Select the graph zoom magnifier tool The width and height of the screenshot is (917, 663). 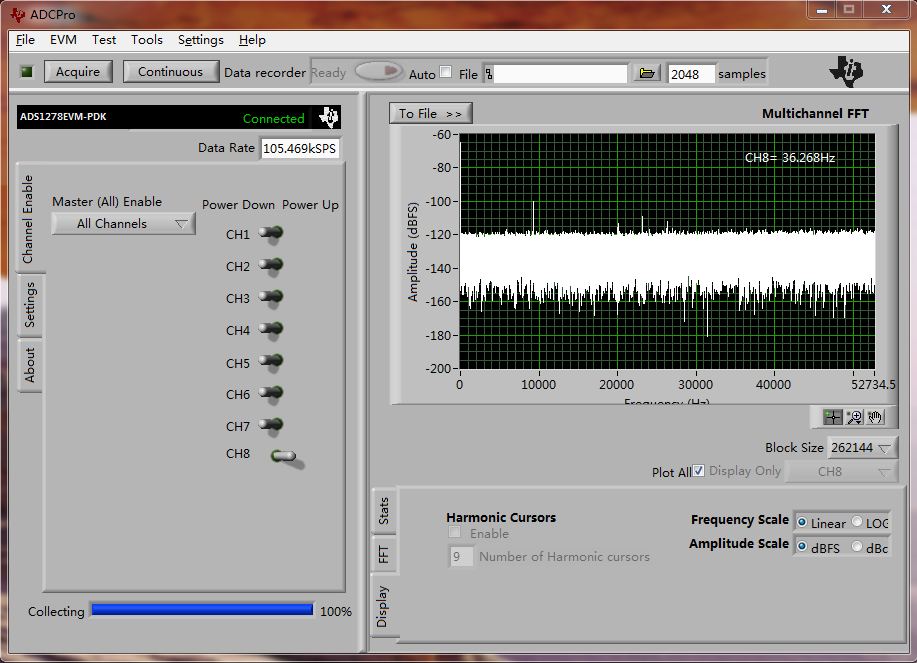(x=854, y=417)
